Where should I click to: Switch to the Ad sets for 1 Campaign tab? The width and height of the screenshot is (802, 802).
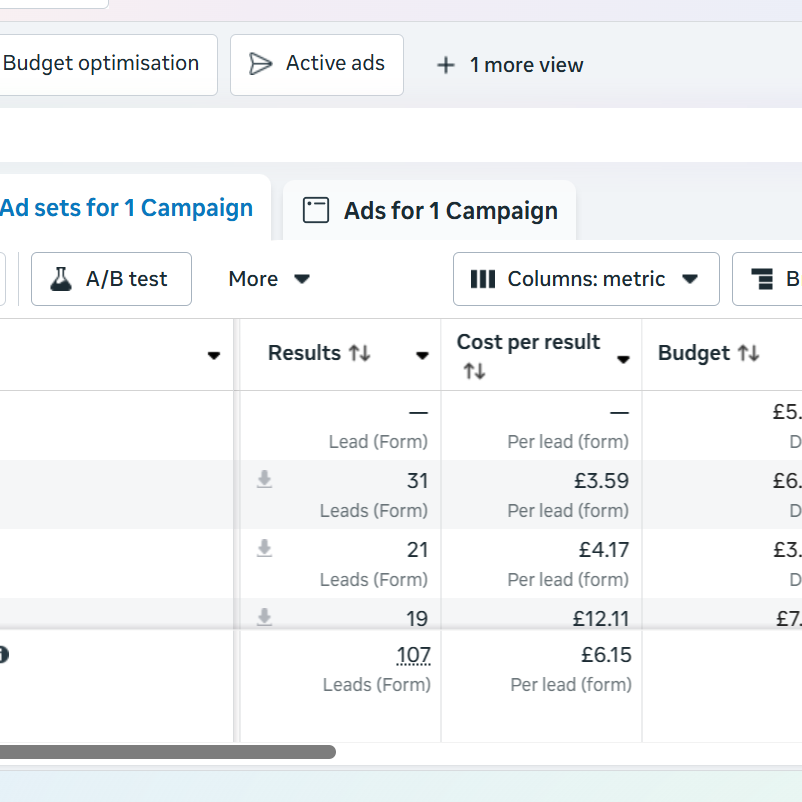pos(126,208)
